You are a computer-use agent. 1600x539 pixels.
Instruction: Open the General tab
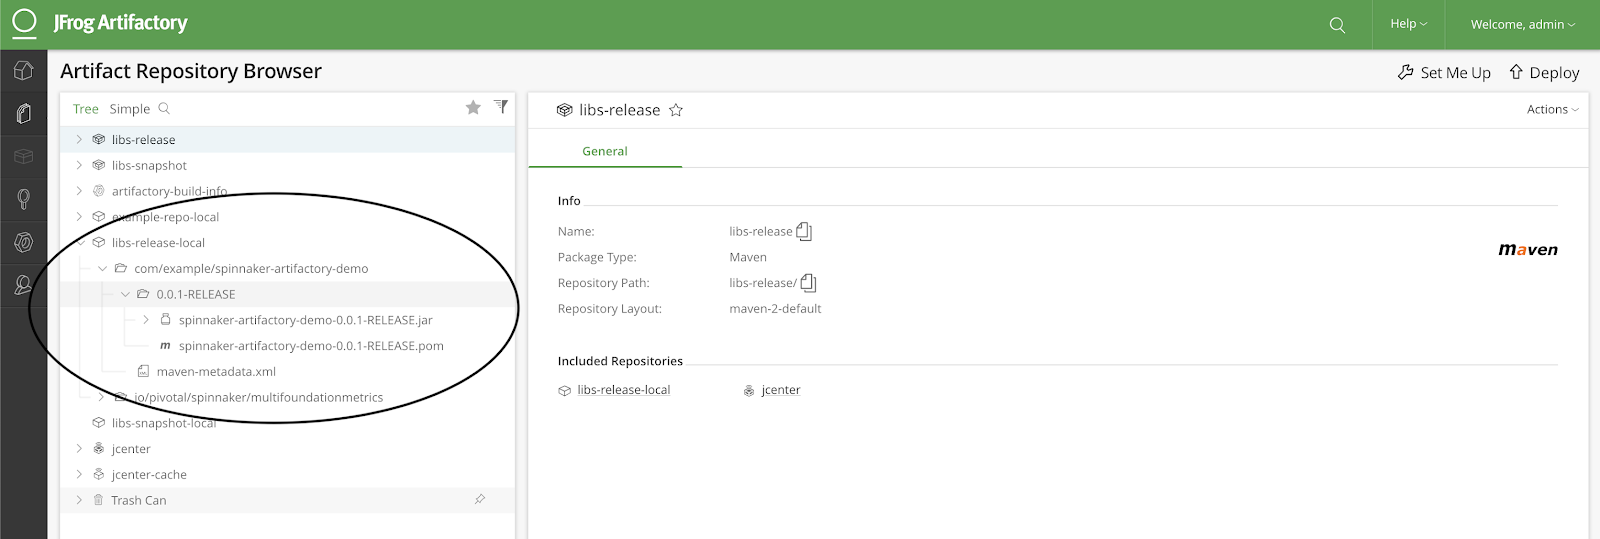(605, 151)
